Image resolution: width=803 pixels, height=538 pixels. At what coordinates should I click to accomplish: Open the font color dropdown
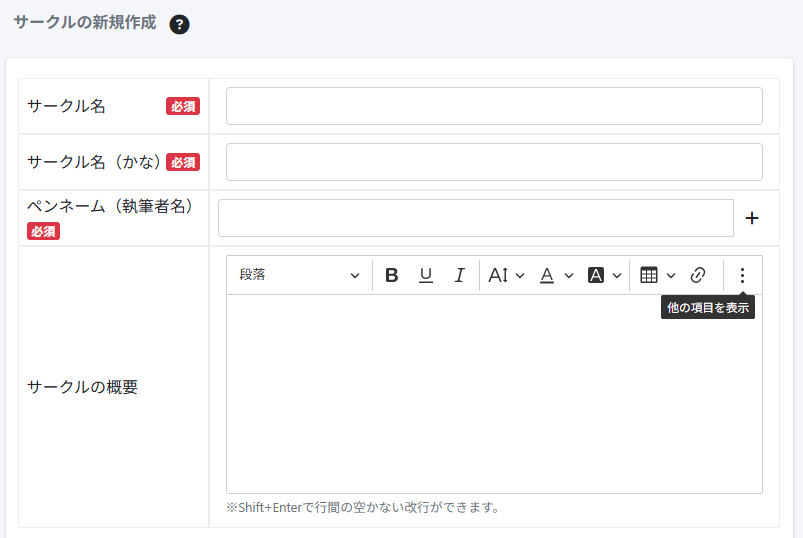557,275
